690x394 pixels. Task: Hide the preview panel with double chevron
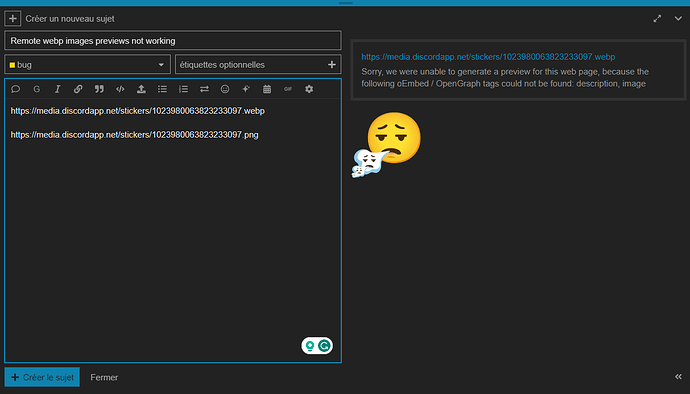pos(679,376)
